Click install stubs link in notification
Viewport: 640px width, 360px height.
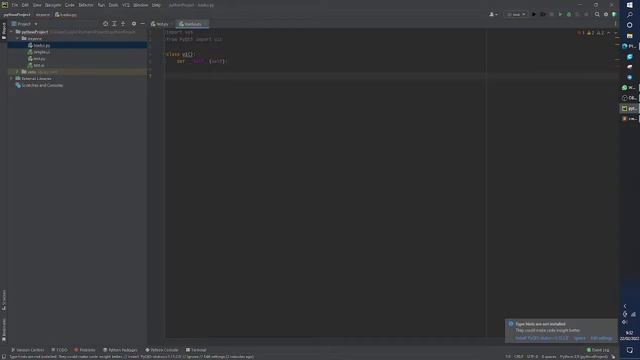pyautogui.click(x=541, y=338)
